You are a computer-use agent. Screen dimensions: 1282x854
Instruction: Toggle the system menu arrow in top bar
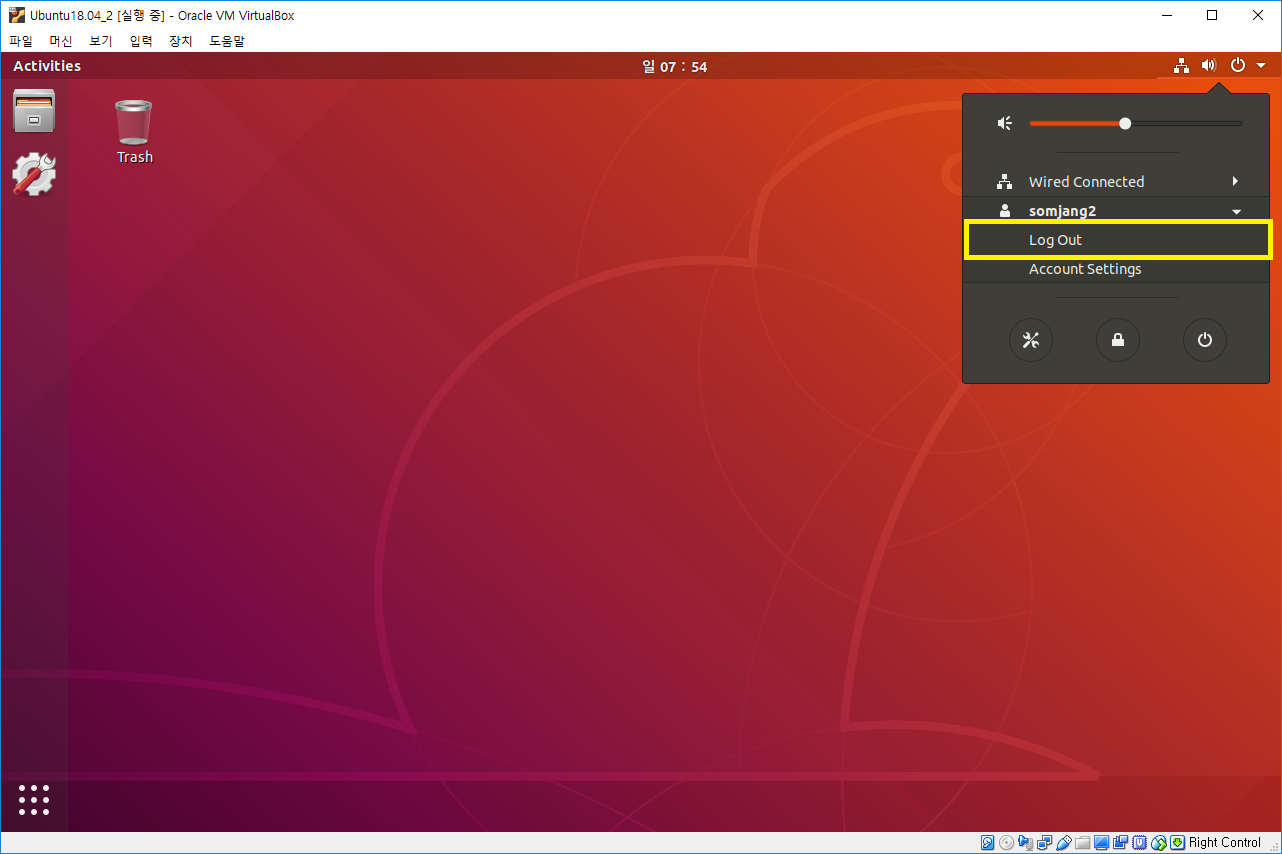pos(1261,66)
